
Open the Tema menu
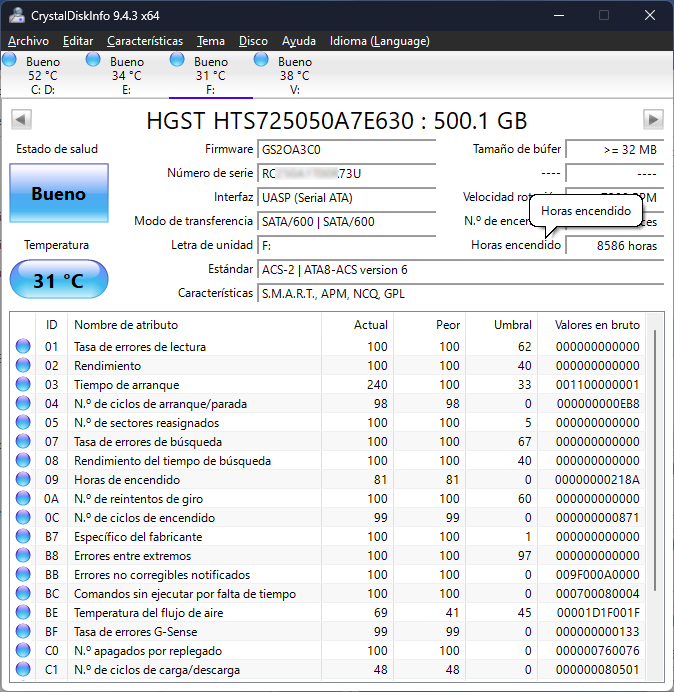click(211, 41)
